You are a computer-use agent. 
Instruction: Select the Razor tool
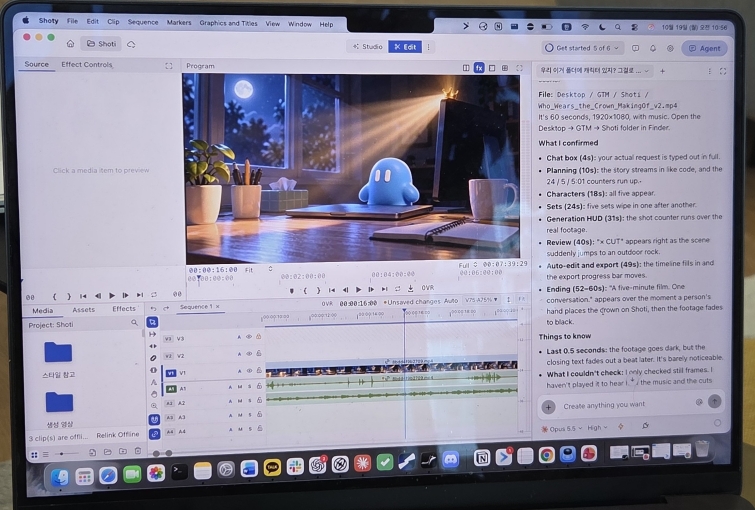click(153, 358)
